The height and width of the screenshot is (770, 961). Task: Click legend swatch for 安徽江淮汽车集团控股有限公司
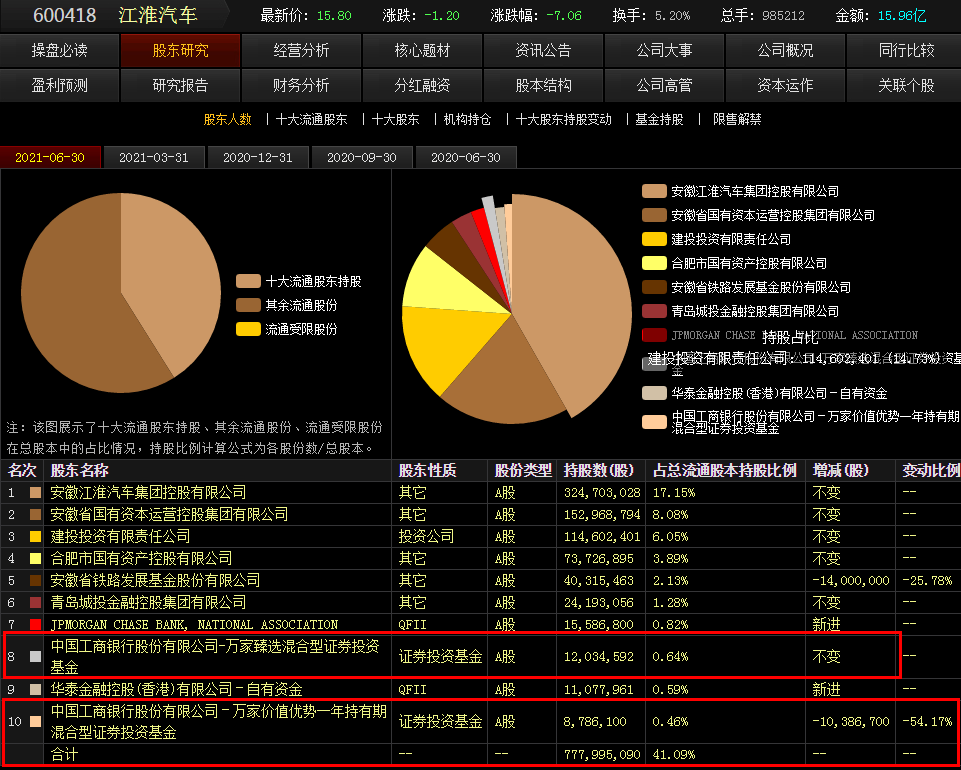click(654, 191)
